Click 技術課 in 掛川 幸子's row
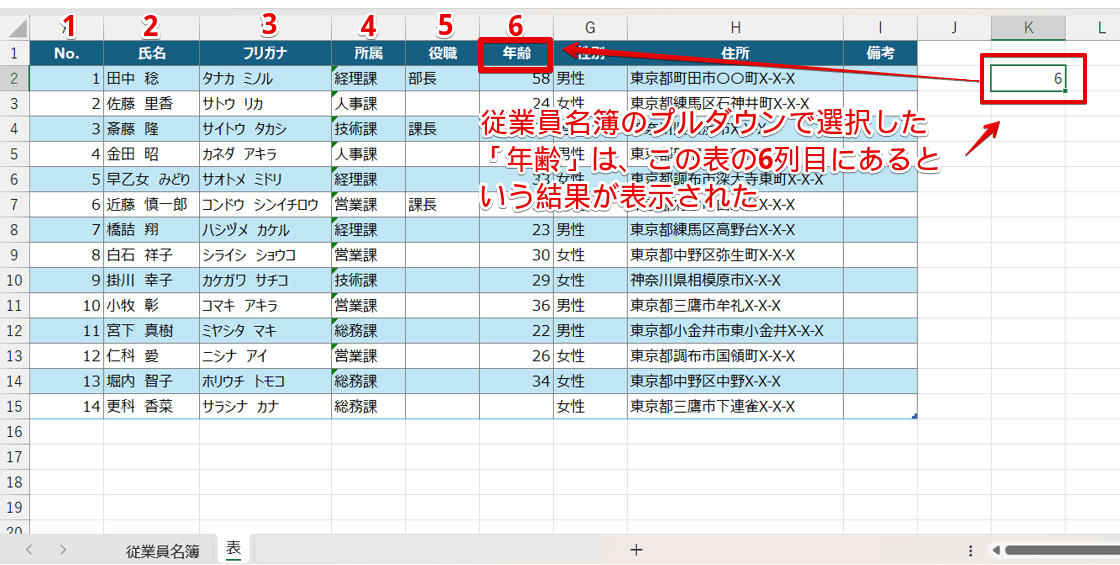The height and width of the screenshot is (565, 1120). [369, 280]
